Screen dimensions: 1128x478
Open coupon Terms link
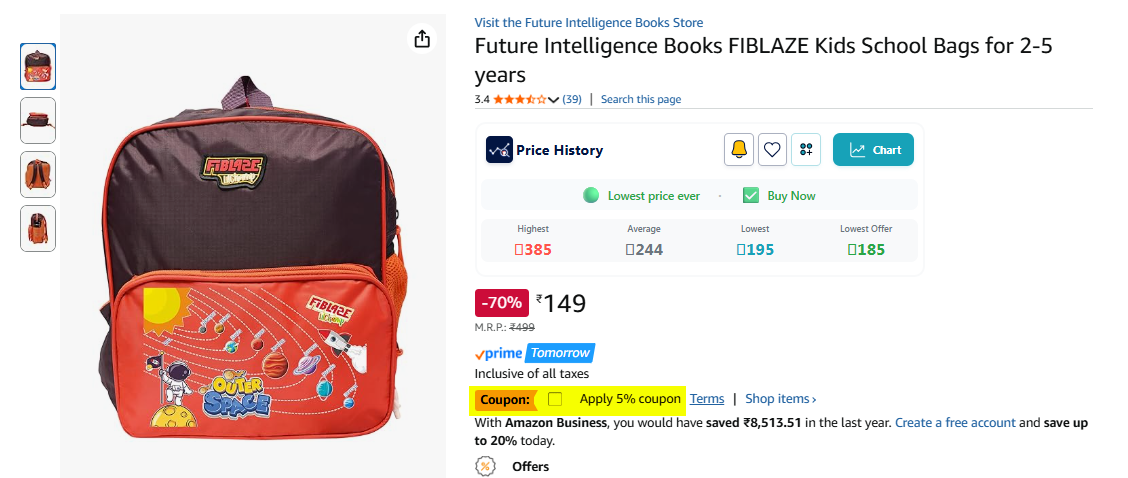(707, 398)
